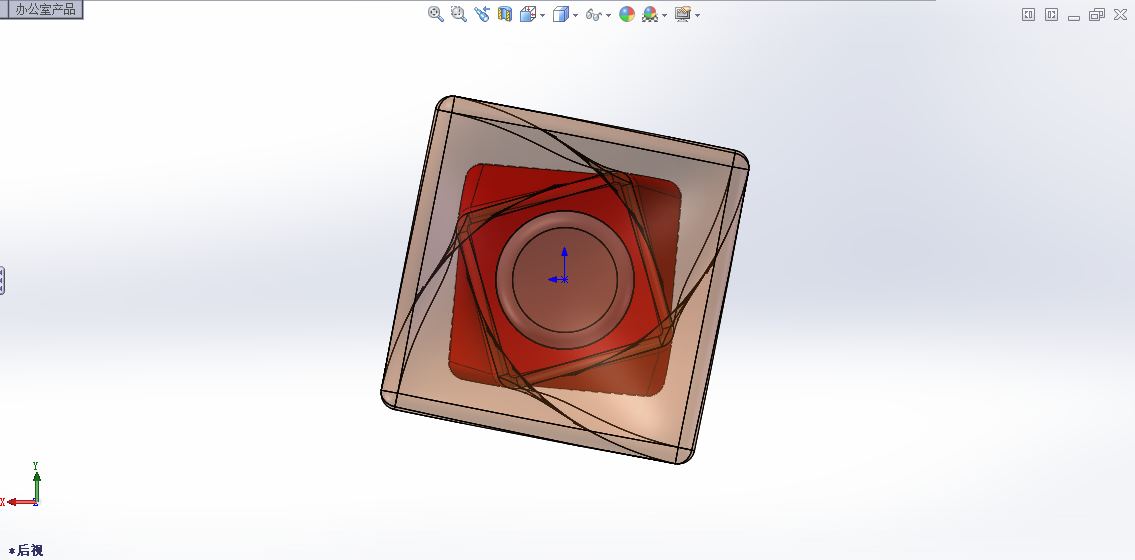Click the View Orientation cube icon
The image size is (1135, 560).
pyautogui.click(x=528, y=14)
